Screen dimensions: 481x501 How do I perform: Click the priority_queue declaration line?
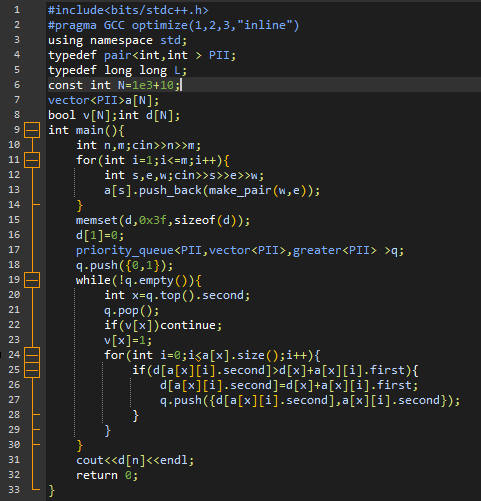tap(240, 250)
